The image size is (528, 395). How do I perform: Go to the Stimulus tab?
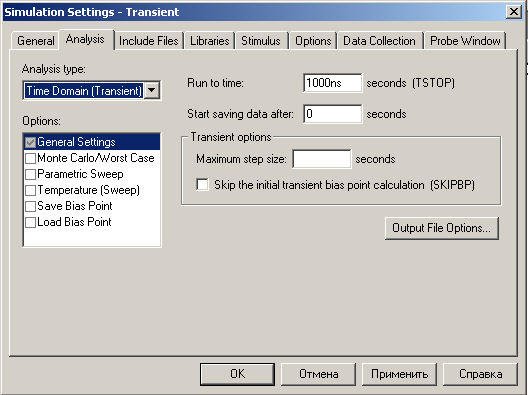(261, 41)
